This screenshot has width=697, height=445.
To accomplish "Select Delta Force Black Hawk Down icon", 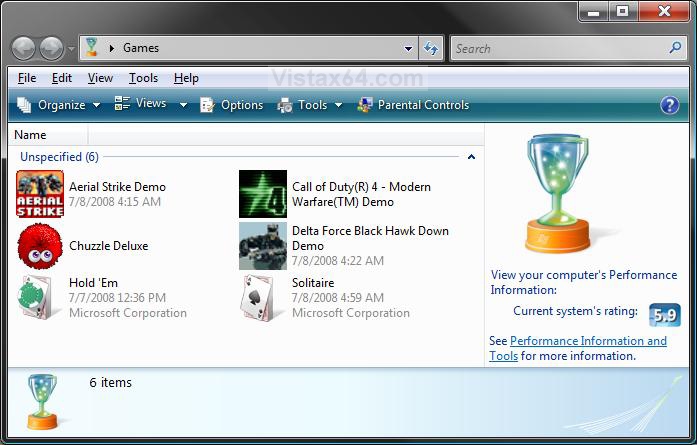I will tap(263, 246).
